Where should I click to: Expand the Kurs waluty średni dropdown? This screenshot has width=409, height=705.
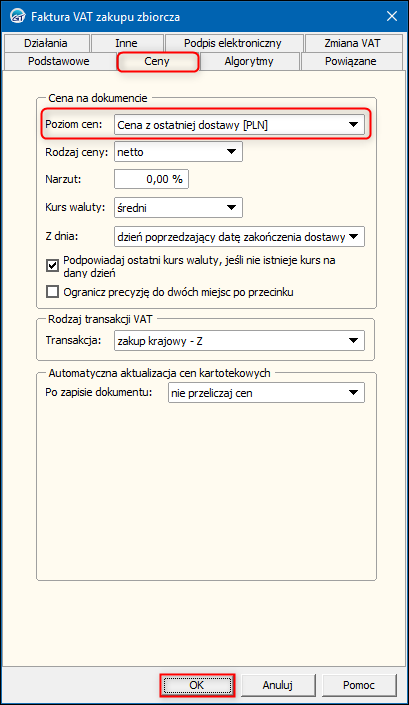pos(178,208)
